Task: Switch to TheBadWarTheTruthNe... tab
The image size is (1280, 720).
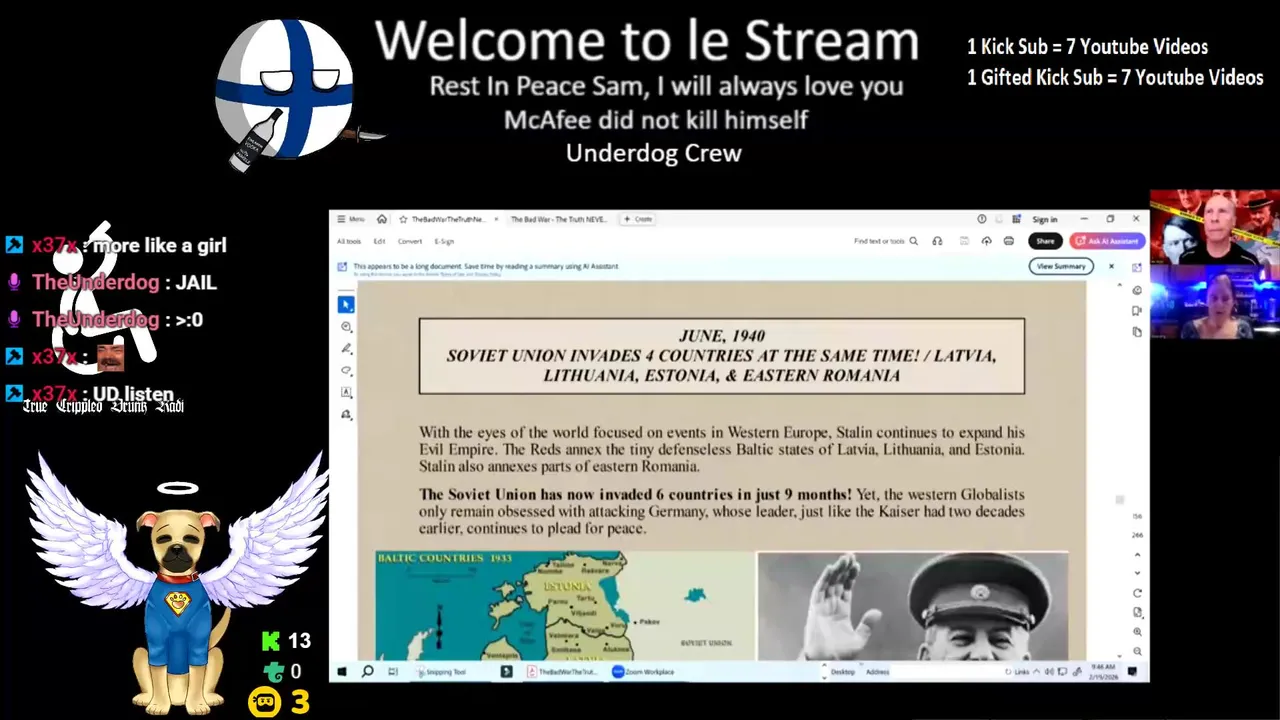Action: 448,219
